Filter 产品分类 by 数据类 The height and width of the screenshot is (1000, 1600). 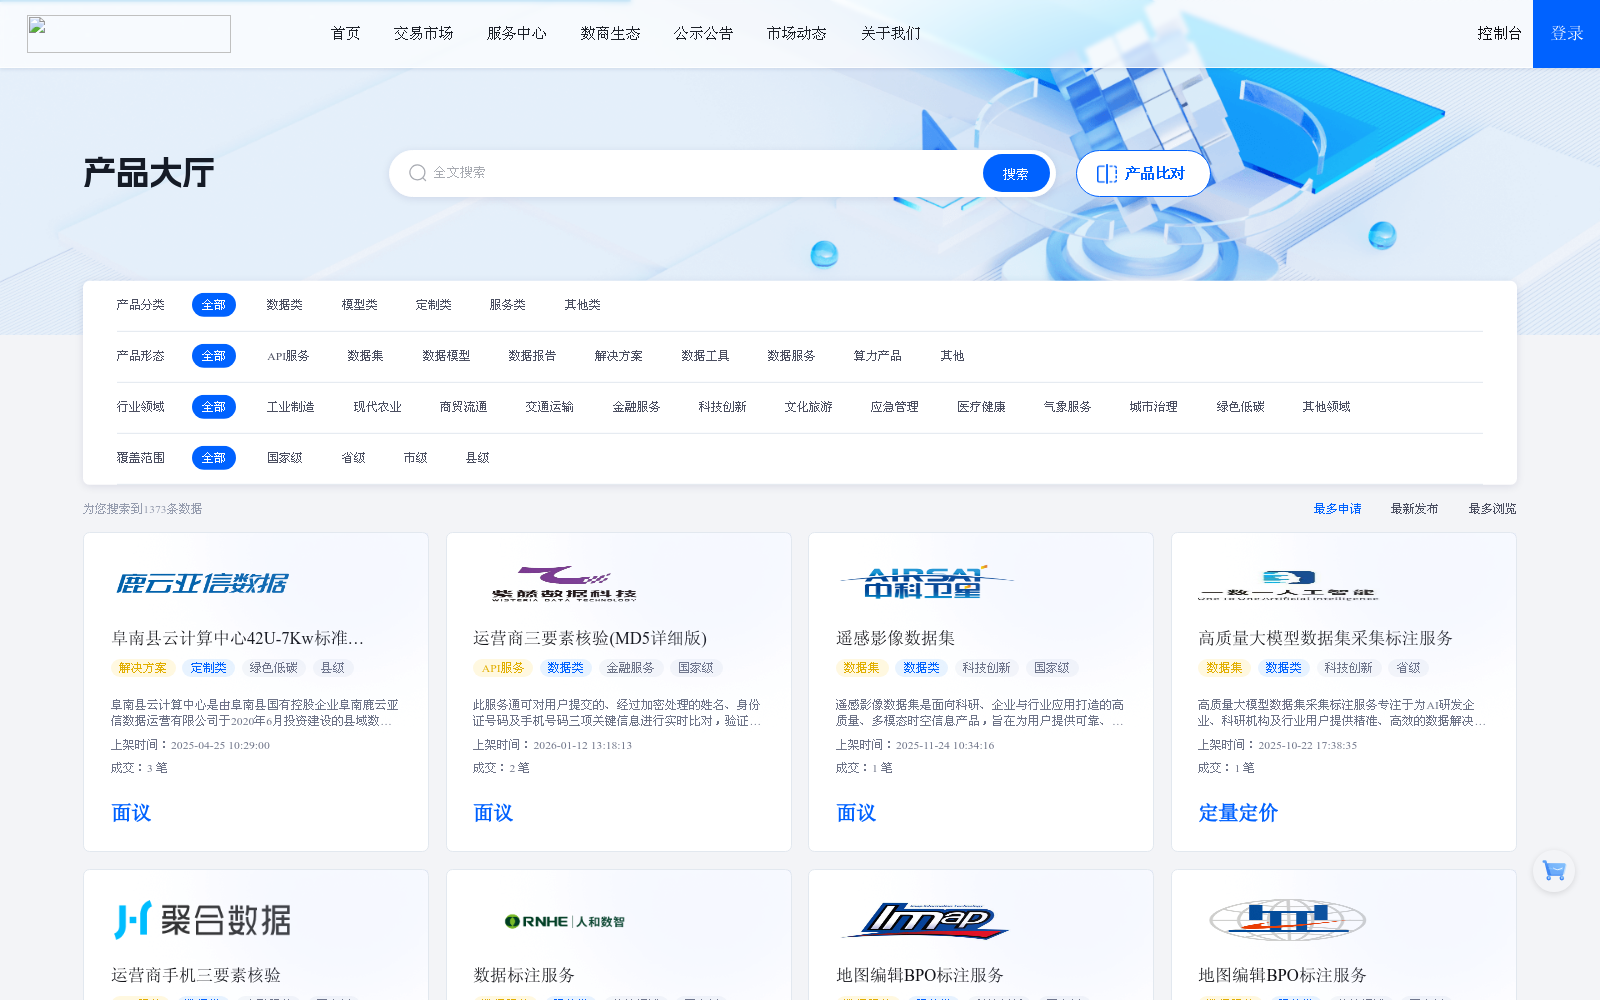(x=285, y=305)
